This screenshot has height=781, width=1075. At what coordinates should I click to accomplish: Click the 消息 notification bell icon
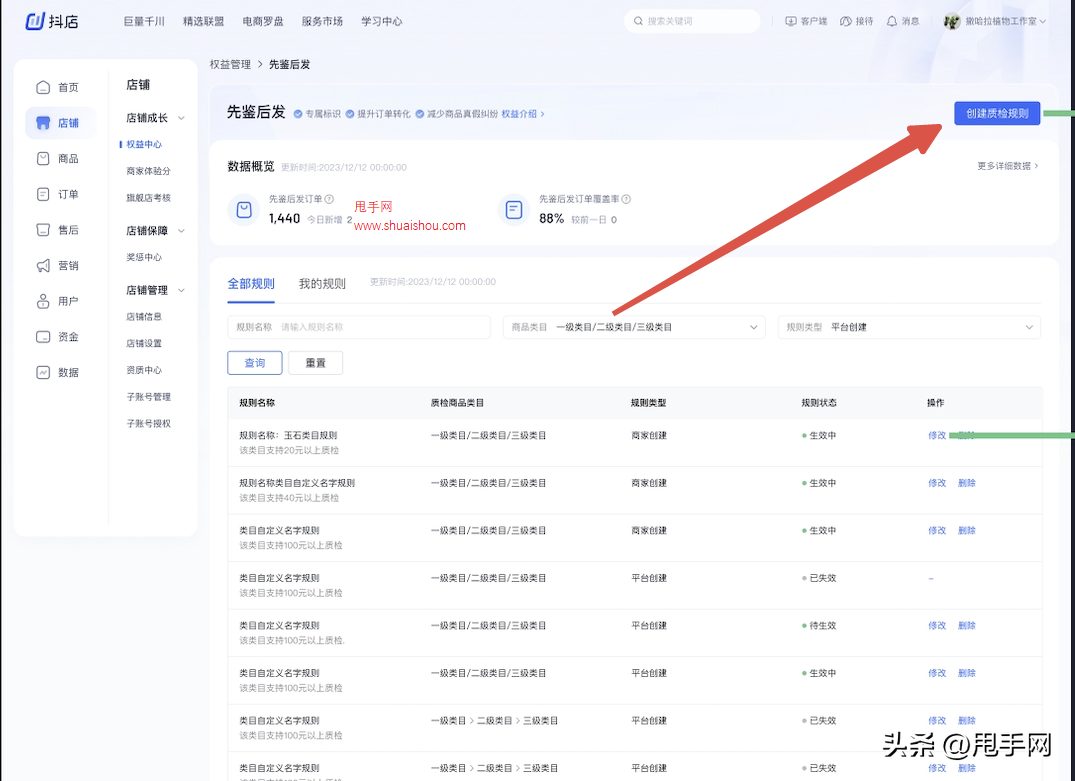coord(891,21)
